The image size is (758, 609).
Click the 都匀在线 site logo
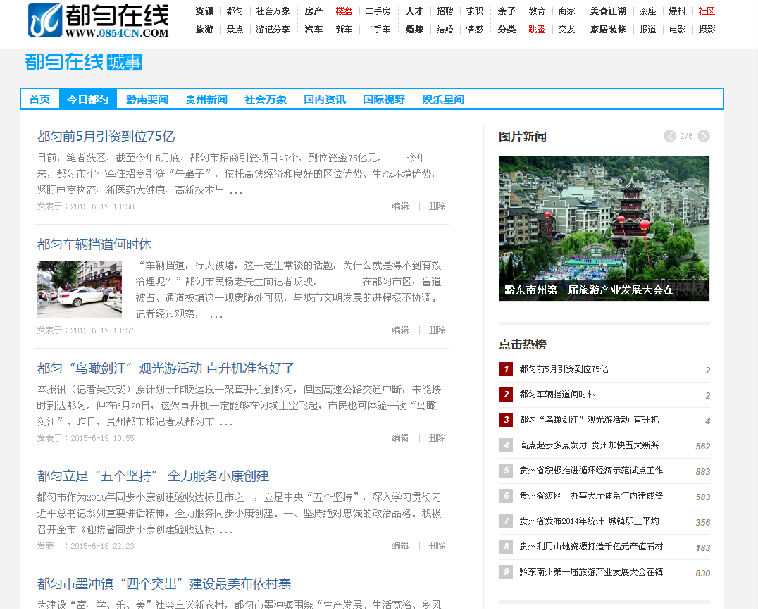click(x=98, y=20)
